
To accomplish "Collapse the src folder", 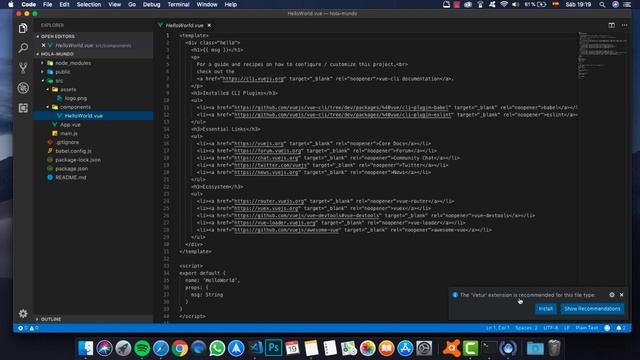I will (59, 81).
